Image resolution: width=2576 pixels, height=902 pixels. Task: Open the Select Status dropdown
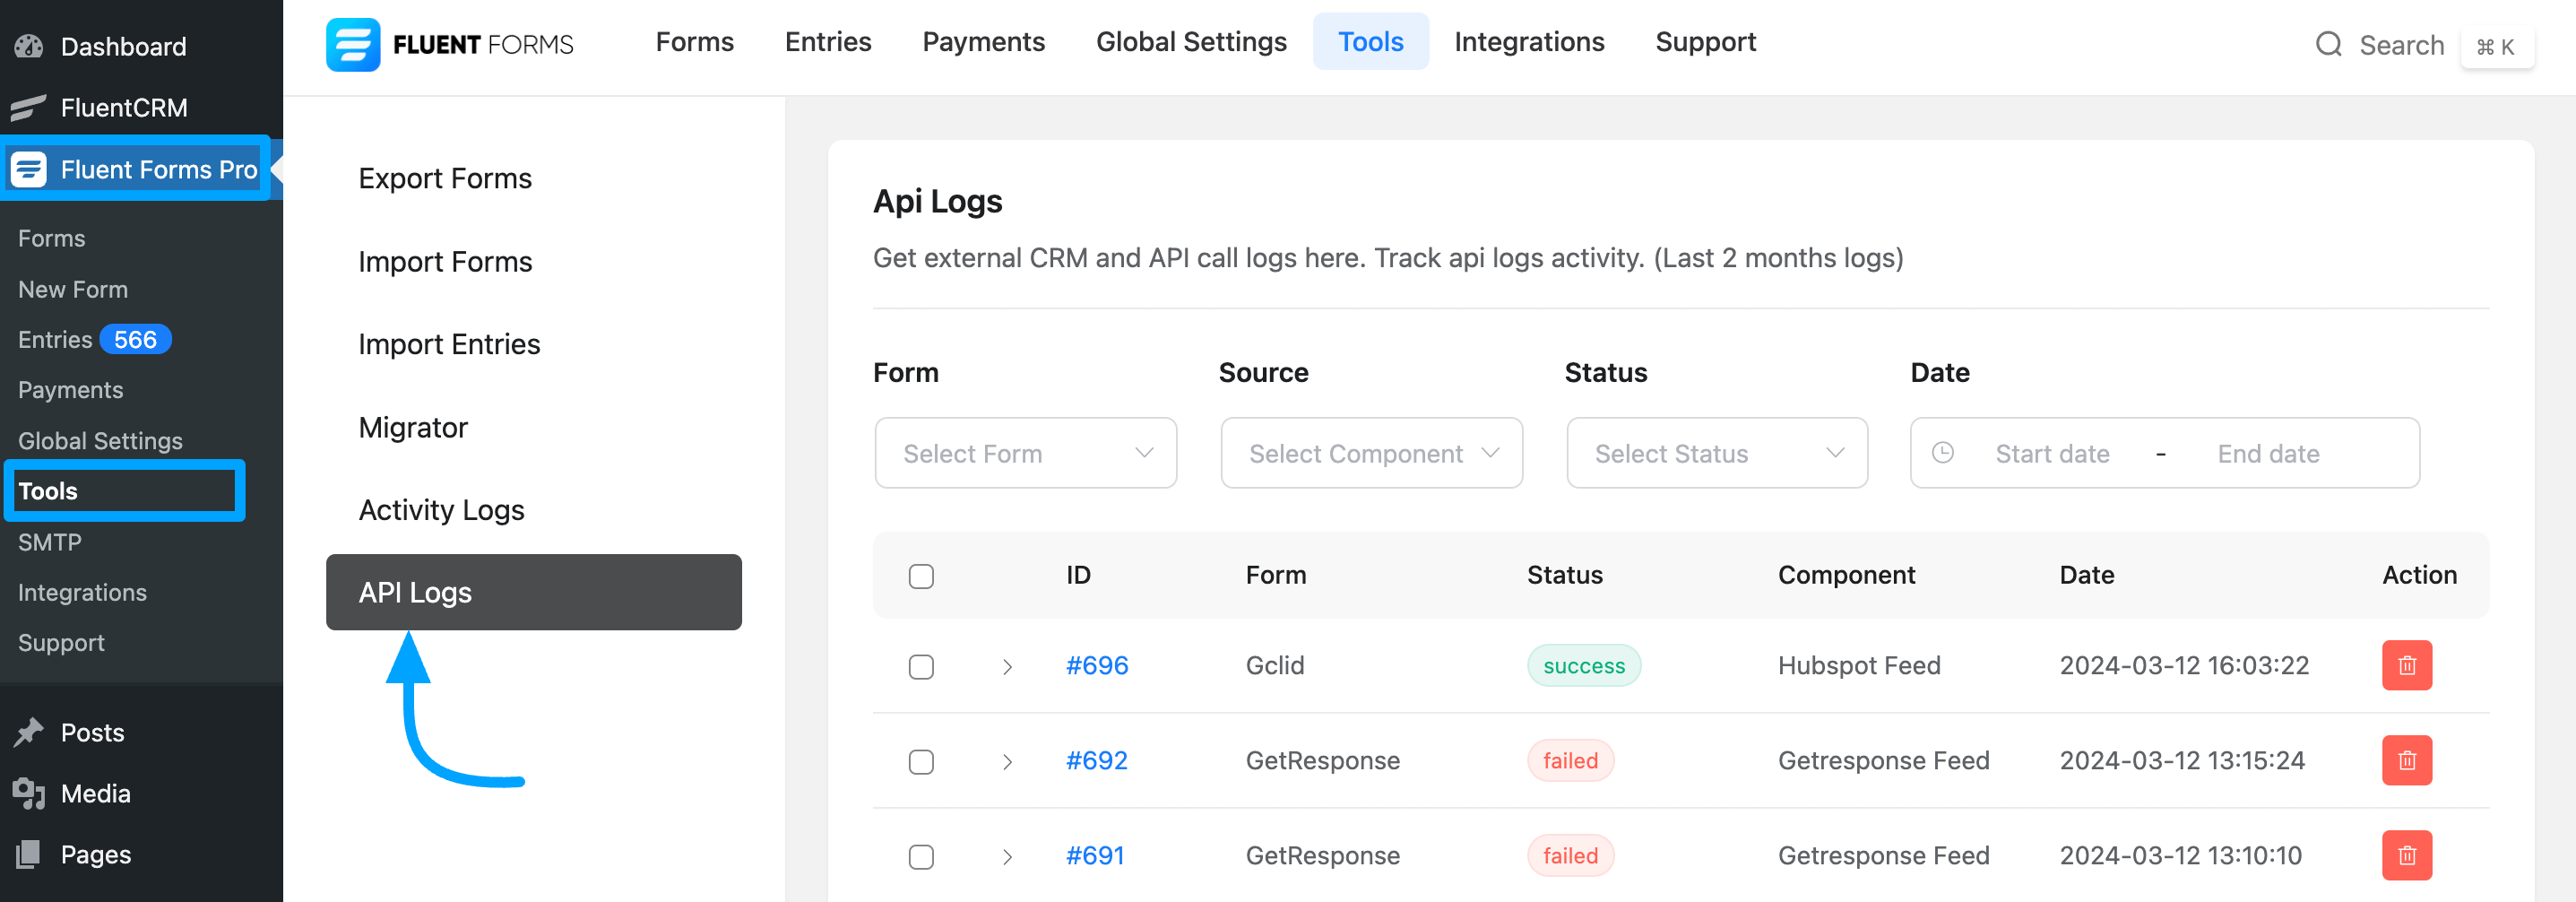(1716, 453)
